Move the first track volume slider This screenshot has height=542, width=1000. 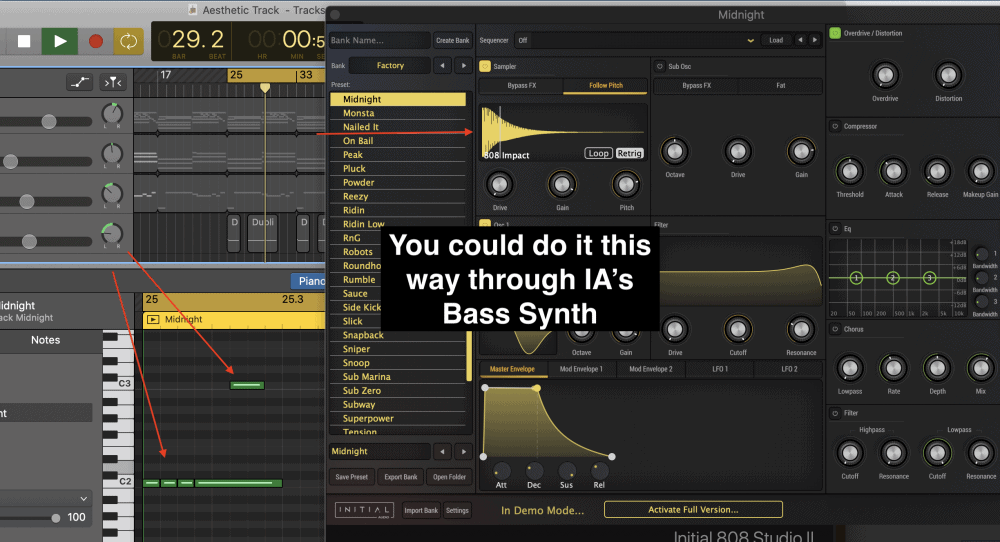coord(48,121)
